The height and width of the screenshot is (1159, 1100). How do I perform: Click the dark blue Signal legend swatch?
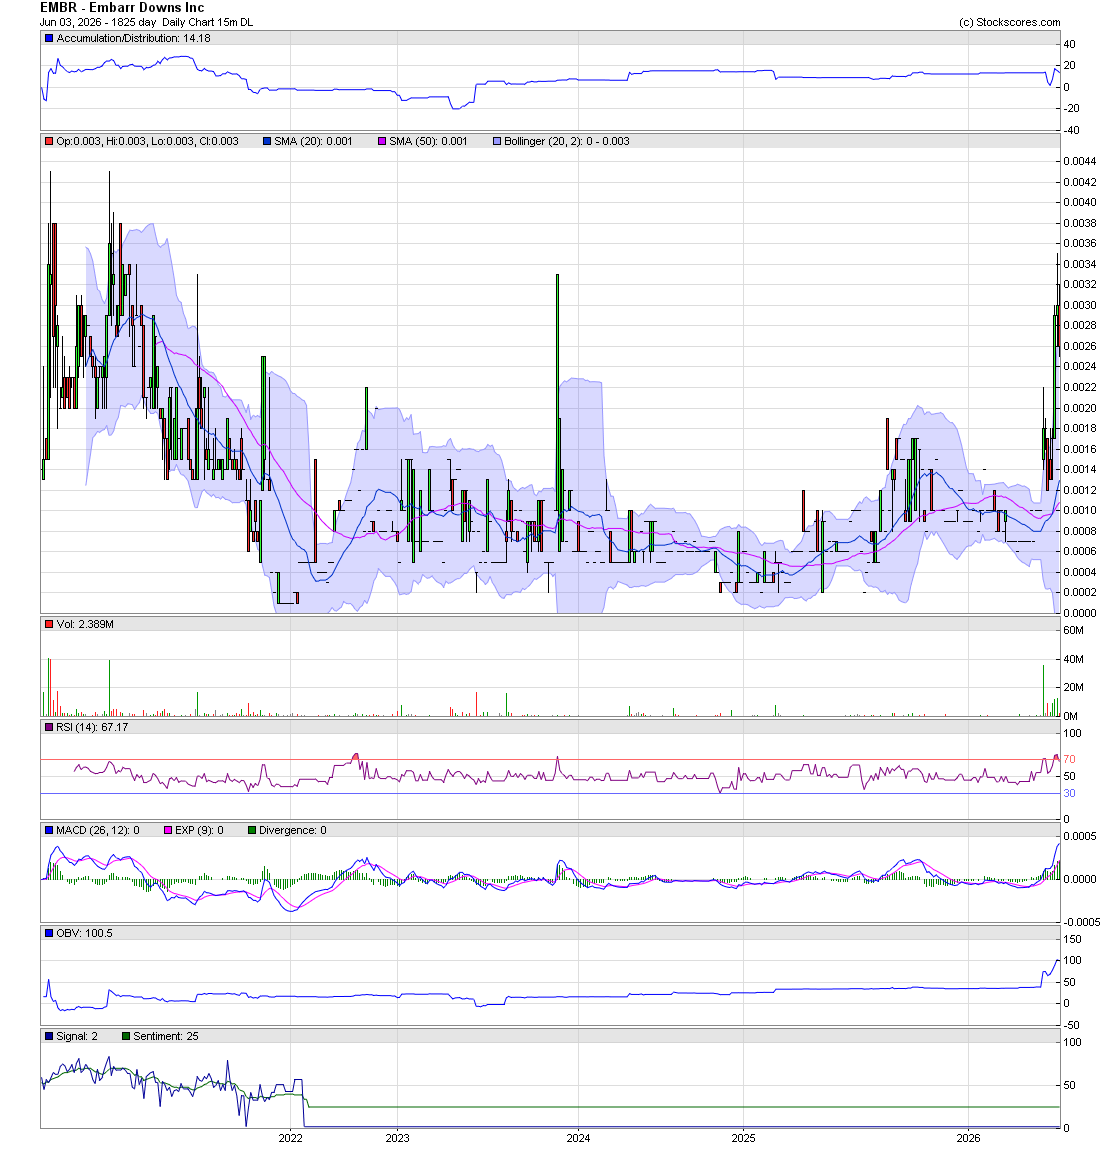coord(49,1036)
